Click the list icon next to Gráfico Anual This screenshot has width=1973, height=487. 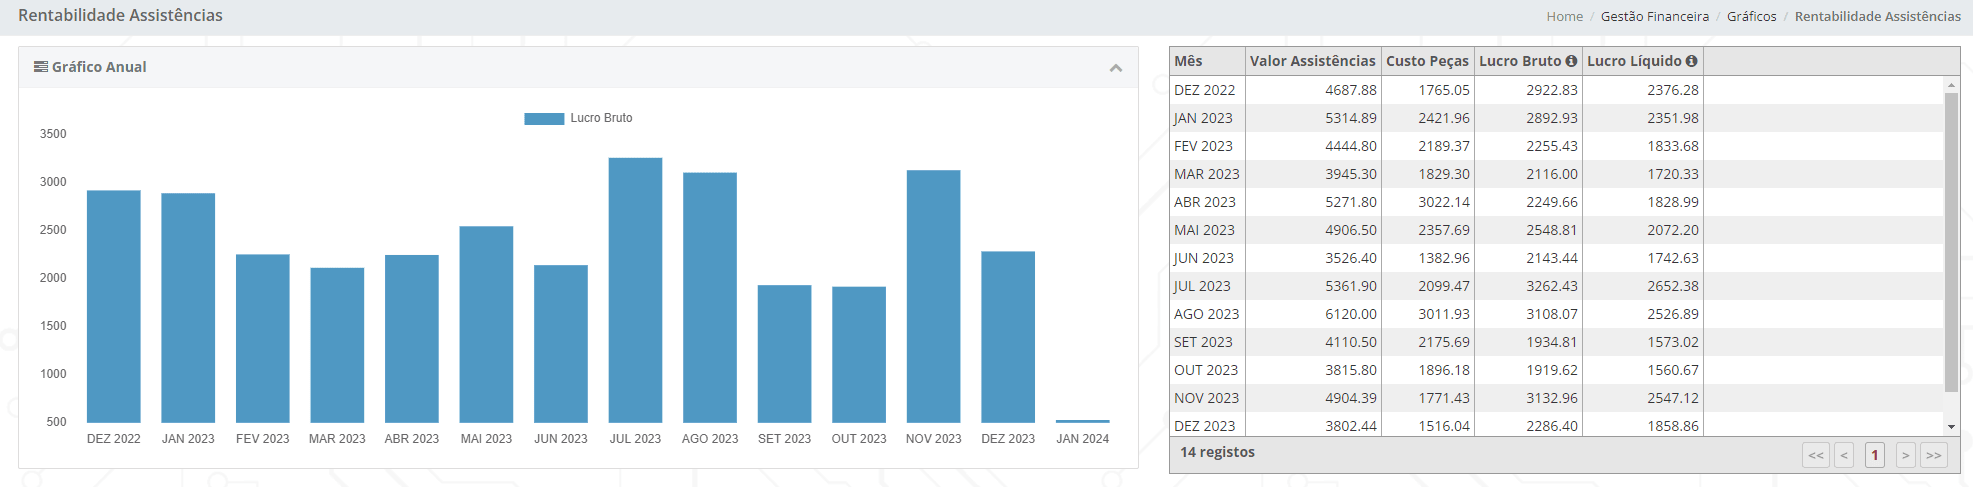(x=41, y=67)
